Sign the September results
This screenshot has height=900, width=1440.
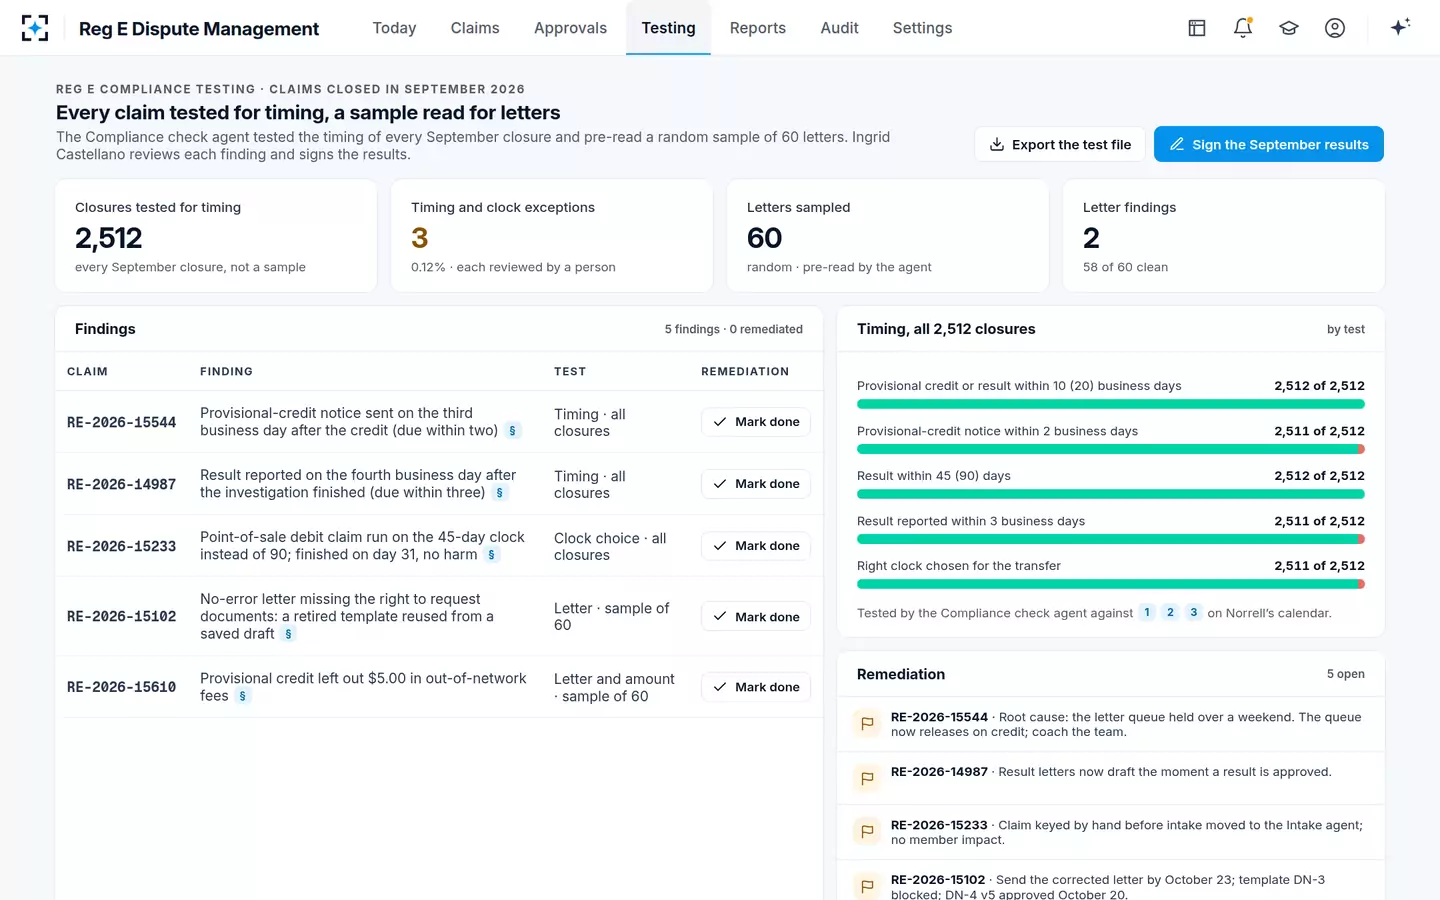[1269, 144]
